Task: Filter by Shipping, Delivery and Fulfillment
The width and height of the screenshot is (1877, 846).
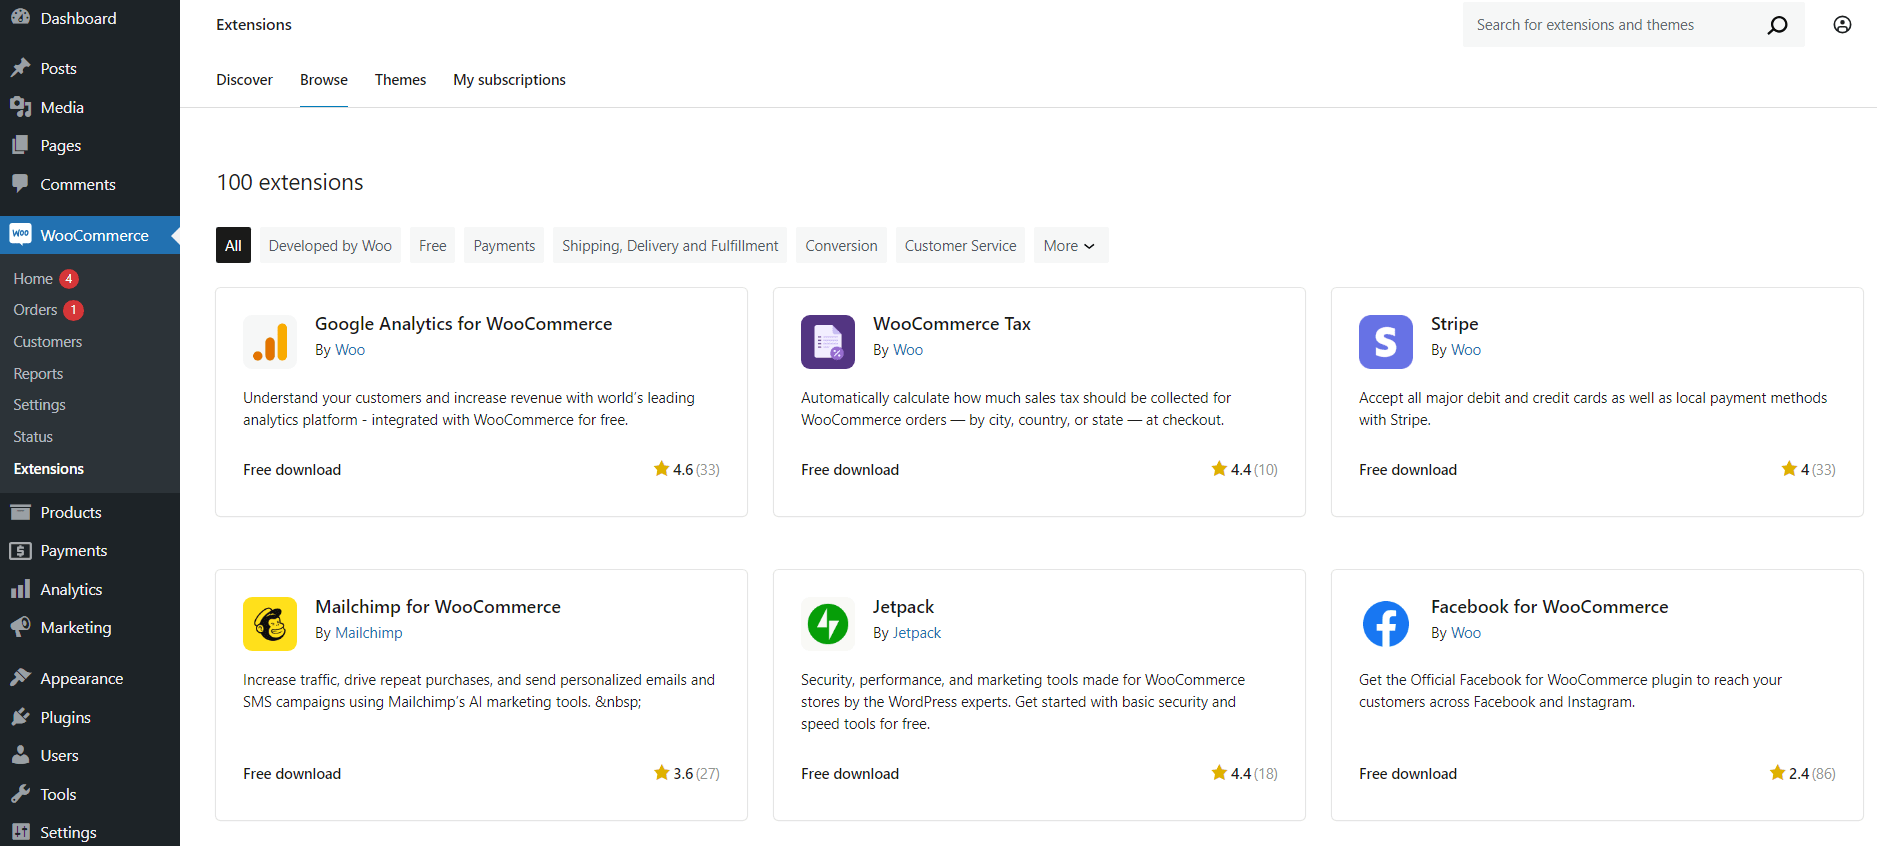Action: click(x=670, y=245)
